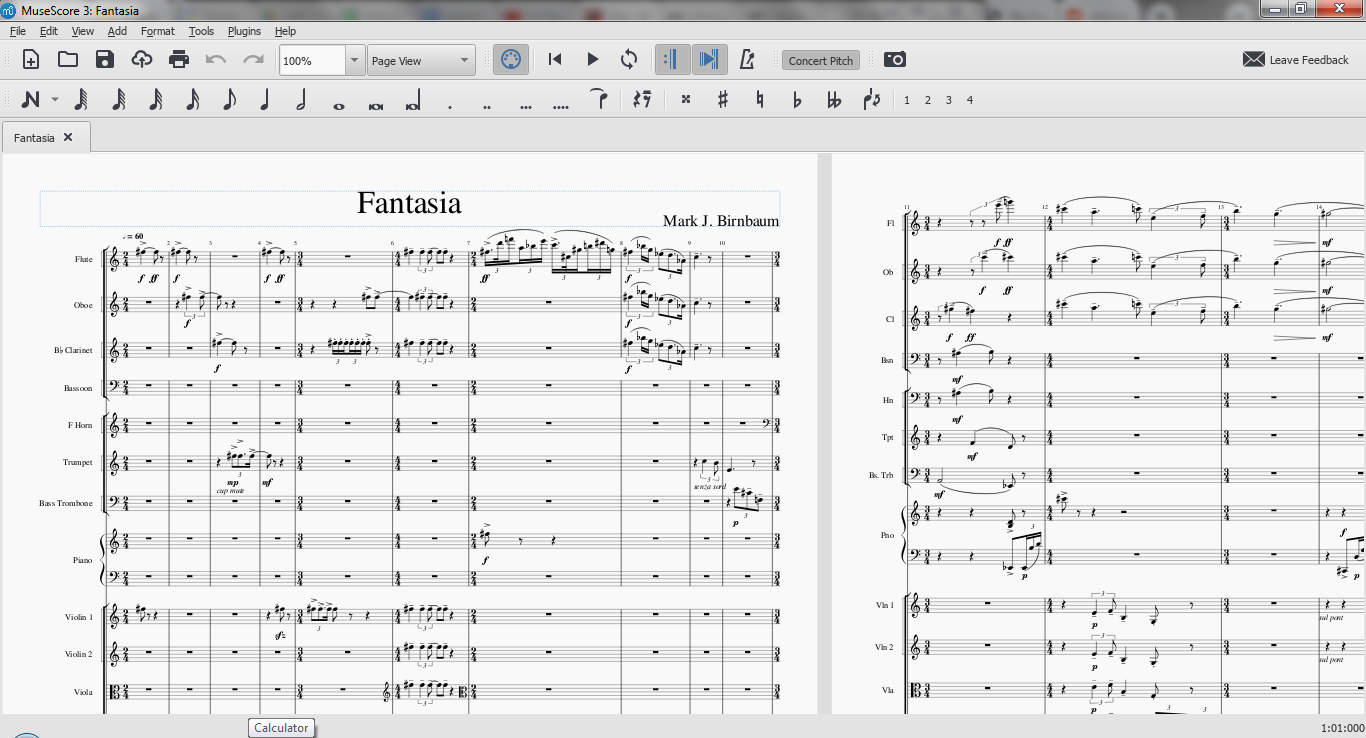
Task: Save the score with the floppy disk icon
Action: [x=105, y=60]
